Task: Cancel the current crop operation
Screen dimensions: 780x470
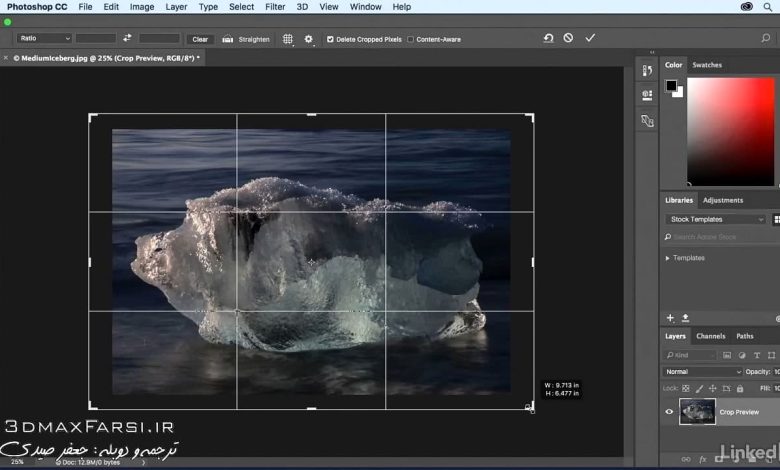Action: tap(568, 38)
